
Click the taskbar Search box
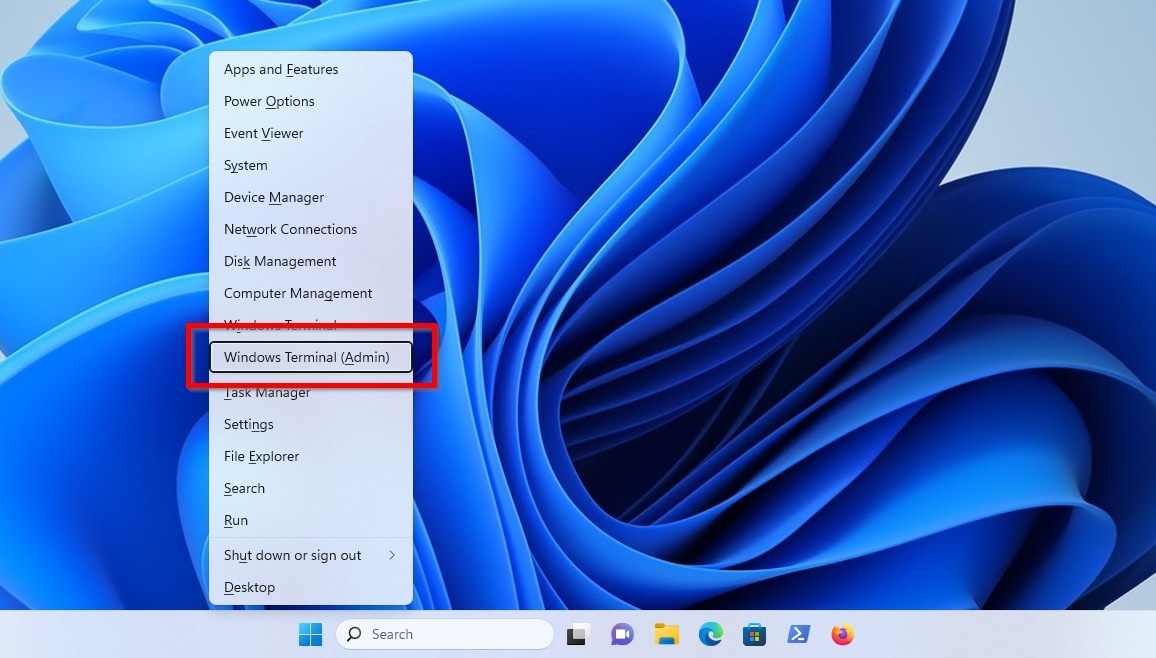(x=445, y=634)
